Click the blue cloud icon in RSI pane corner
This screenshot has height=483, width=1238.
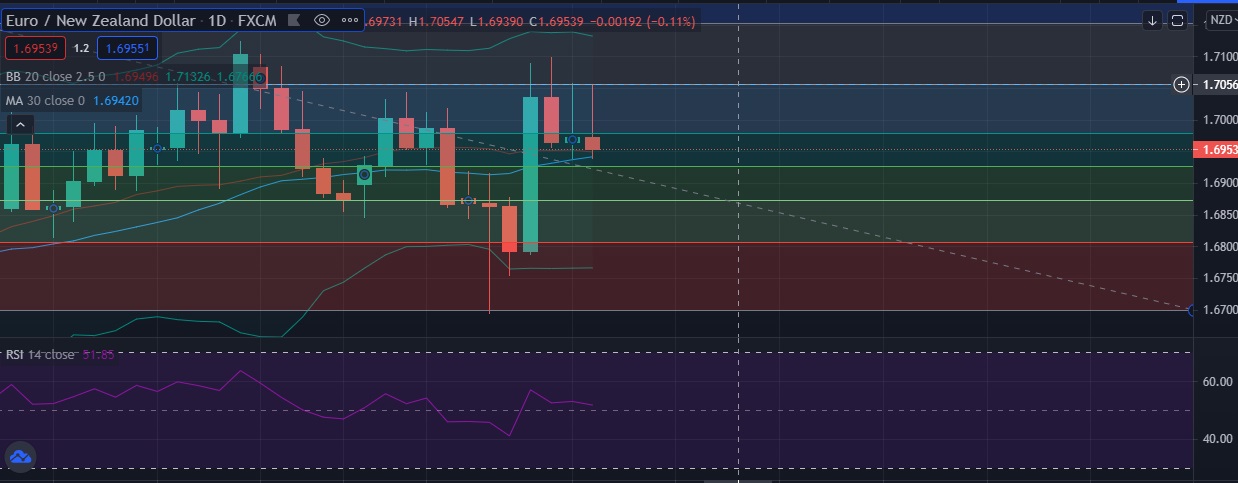(x=20, y=457)
